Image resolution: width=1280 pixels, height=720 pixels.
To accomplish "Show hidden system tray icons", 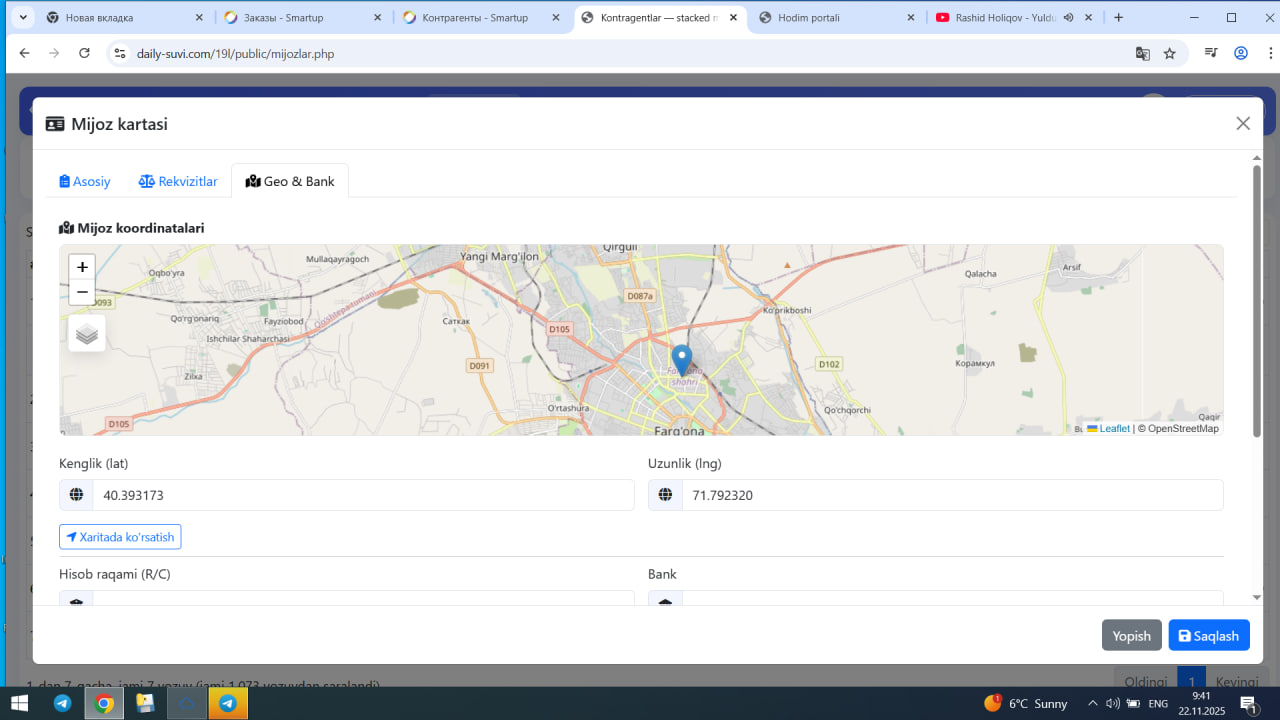I will [x=1093, y=703].
